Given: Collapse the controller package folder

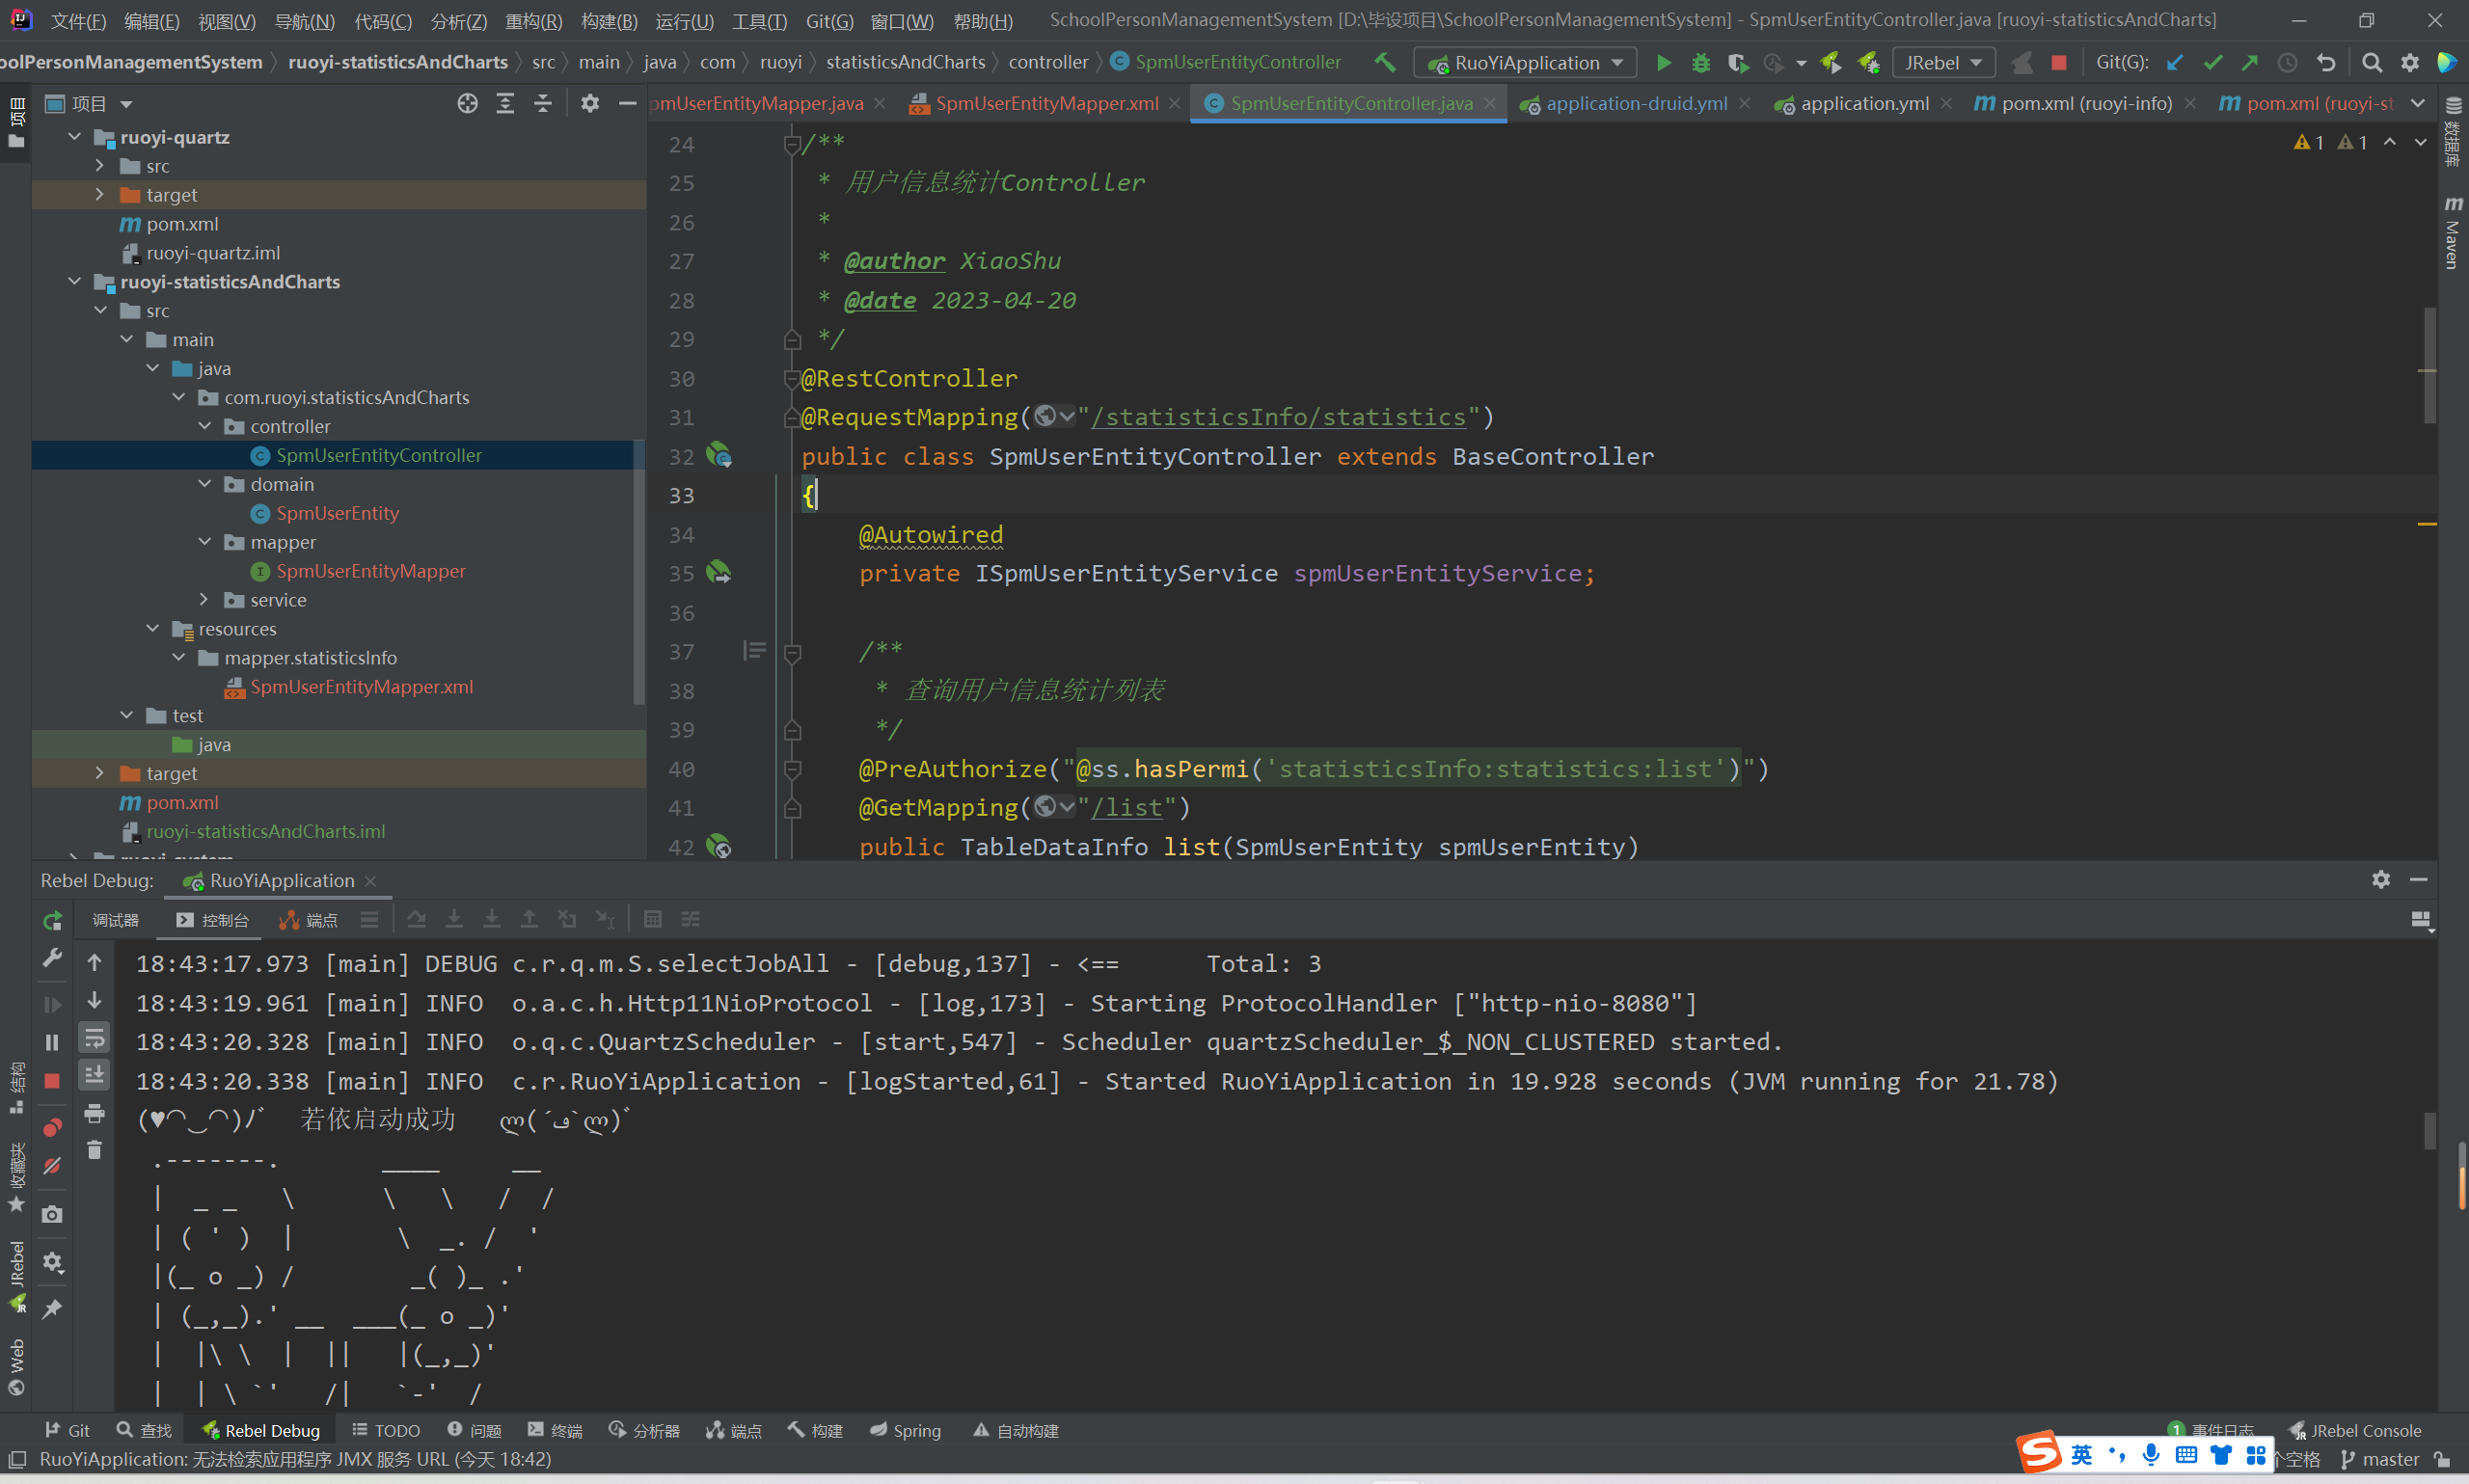Looking at the screenshot, I should tap(204, 426).
